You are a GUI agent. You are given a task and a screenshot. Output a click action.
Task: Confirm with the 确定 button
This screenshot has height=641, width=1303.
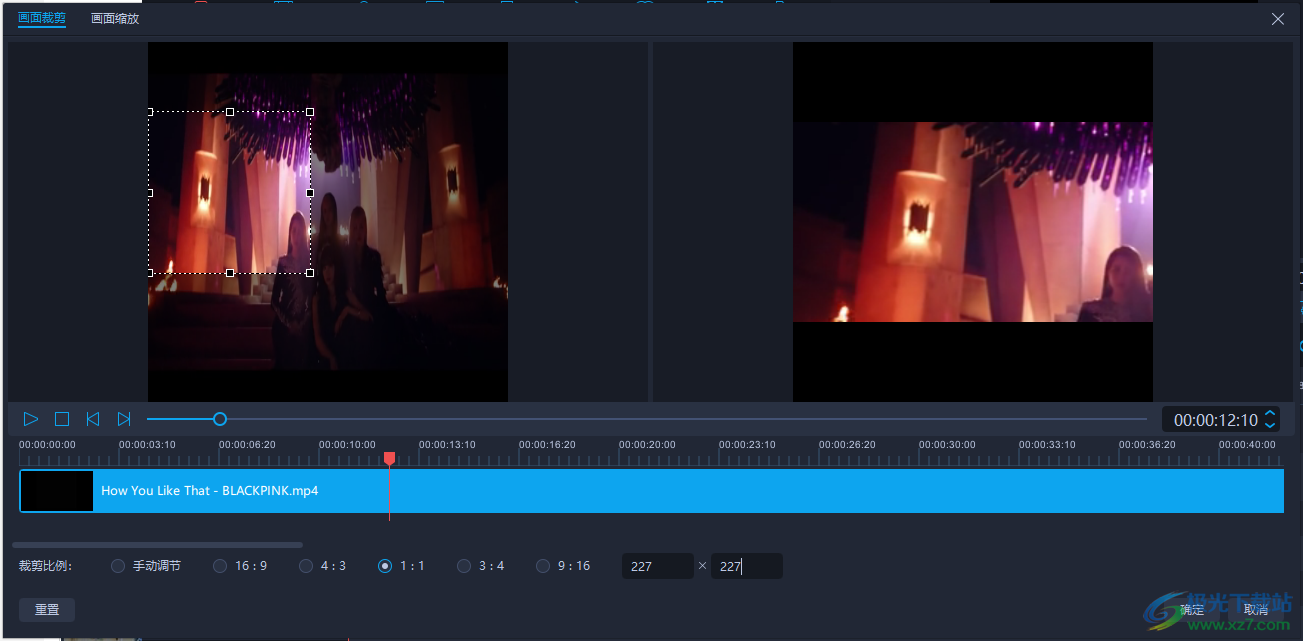pos(1192,609)
